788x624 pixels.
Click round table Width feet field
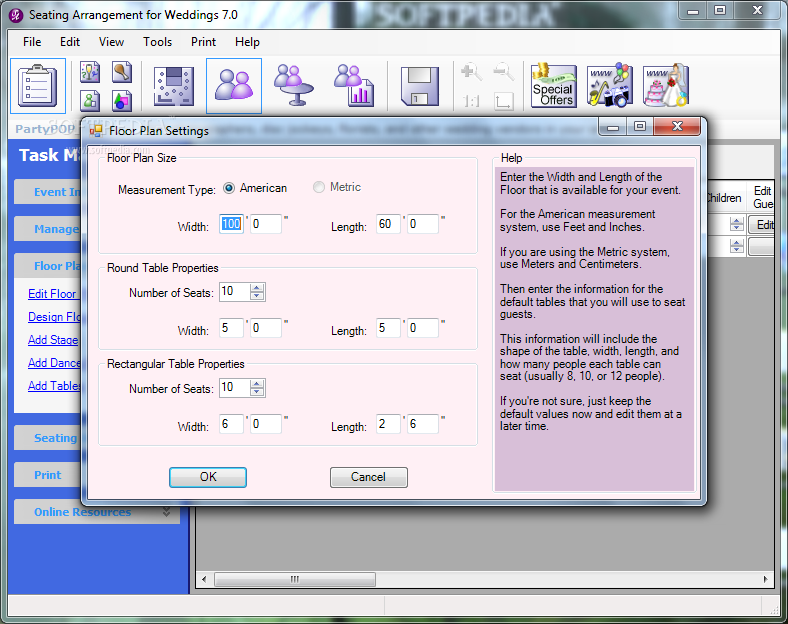pyautogui.click(x=231, y=328)
